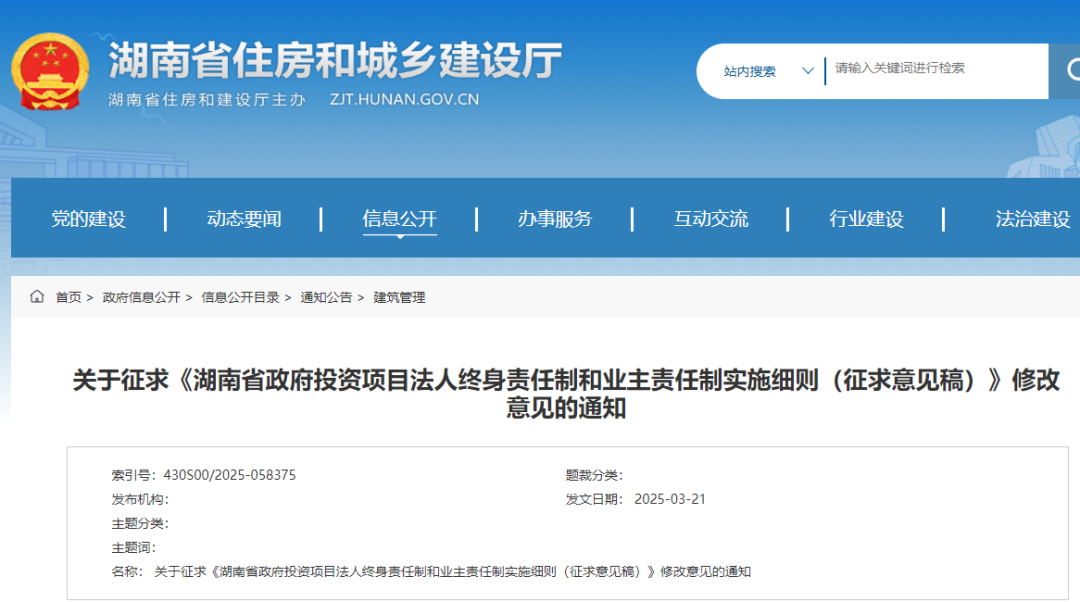Open the 行业建设 section
1080x602 pixels.
(868, 218)
